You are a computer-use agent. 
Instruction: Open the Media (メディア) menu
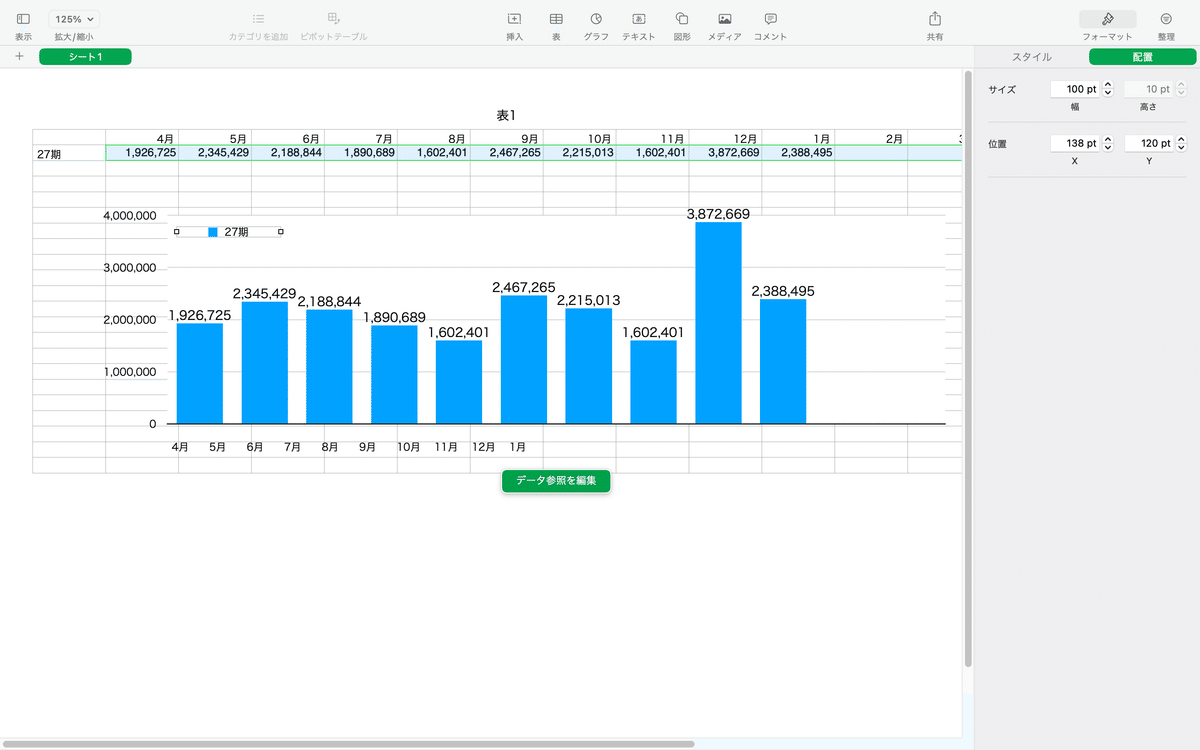click(725, 19)
